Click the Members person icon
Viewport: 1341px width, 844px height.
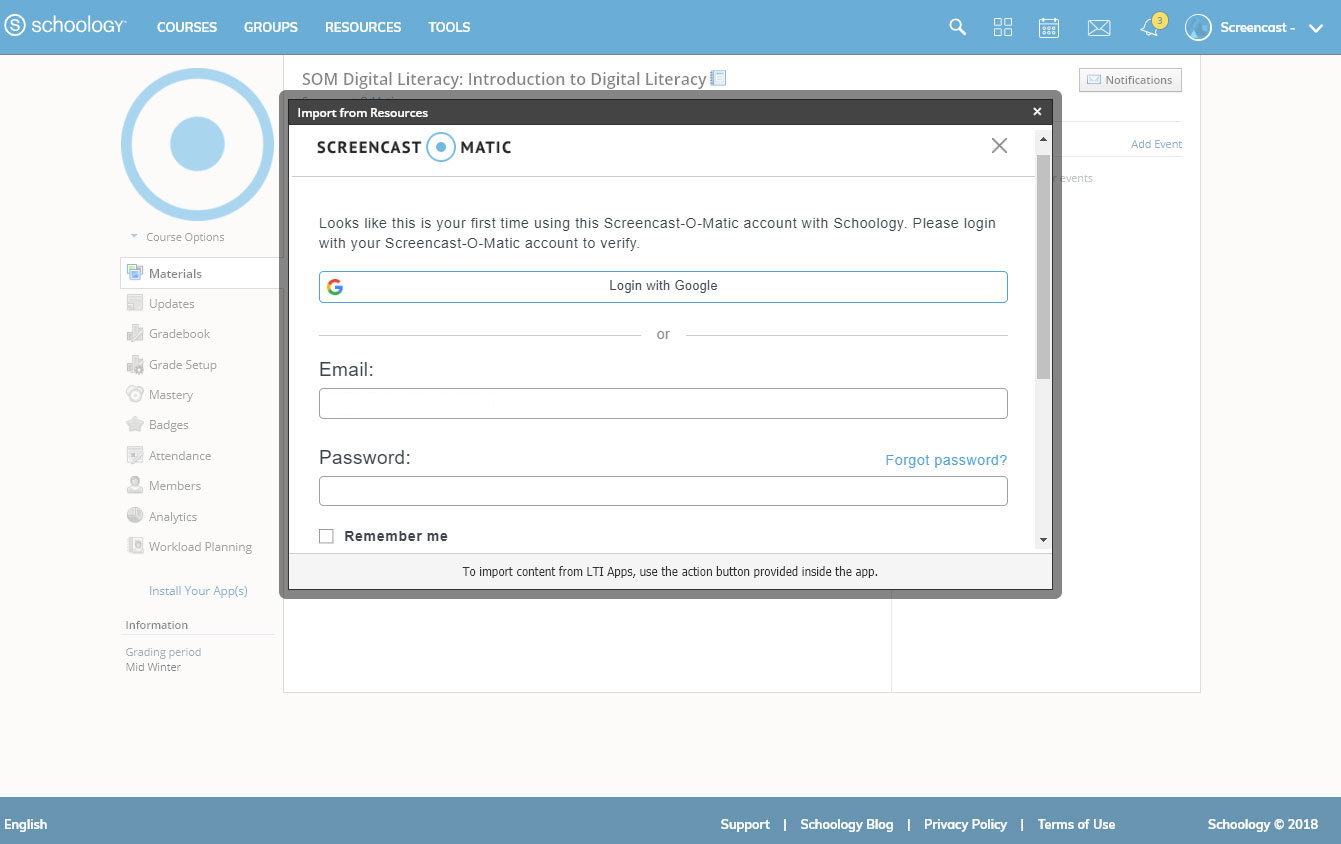pyautogui.click(x=135, y=485)
